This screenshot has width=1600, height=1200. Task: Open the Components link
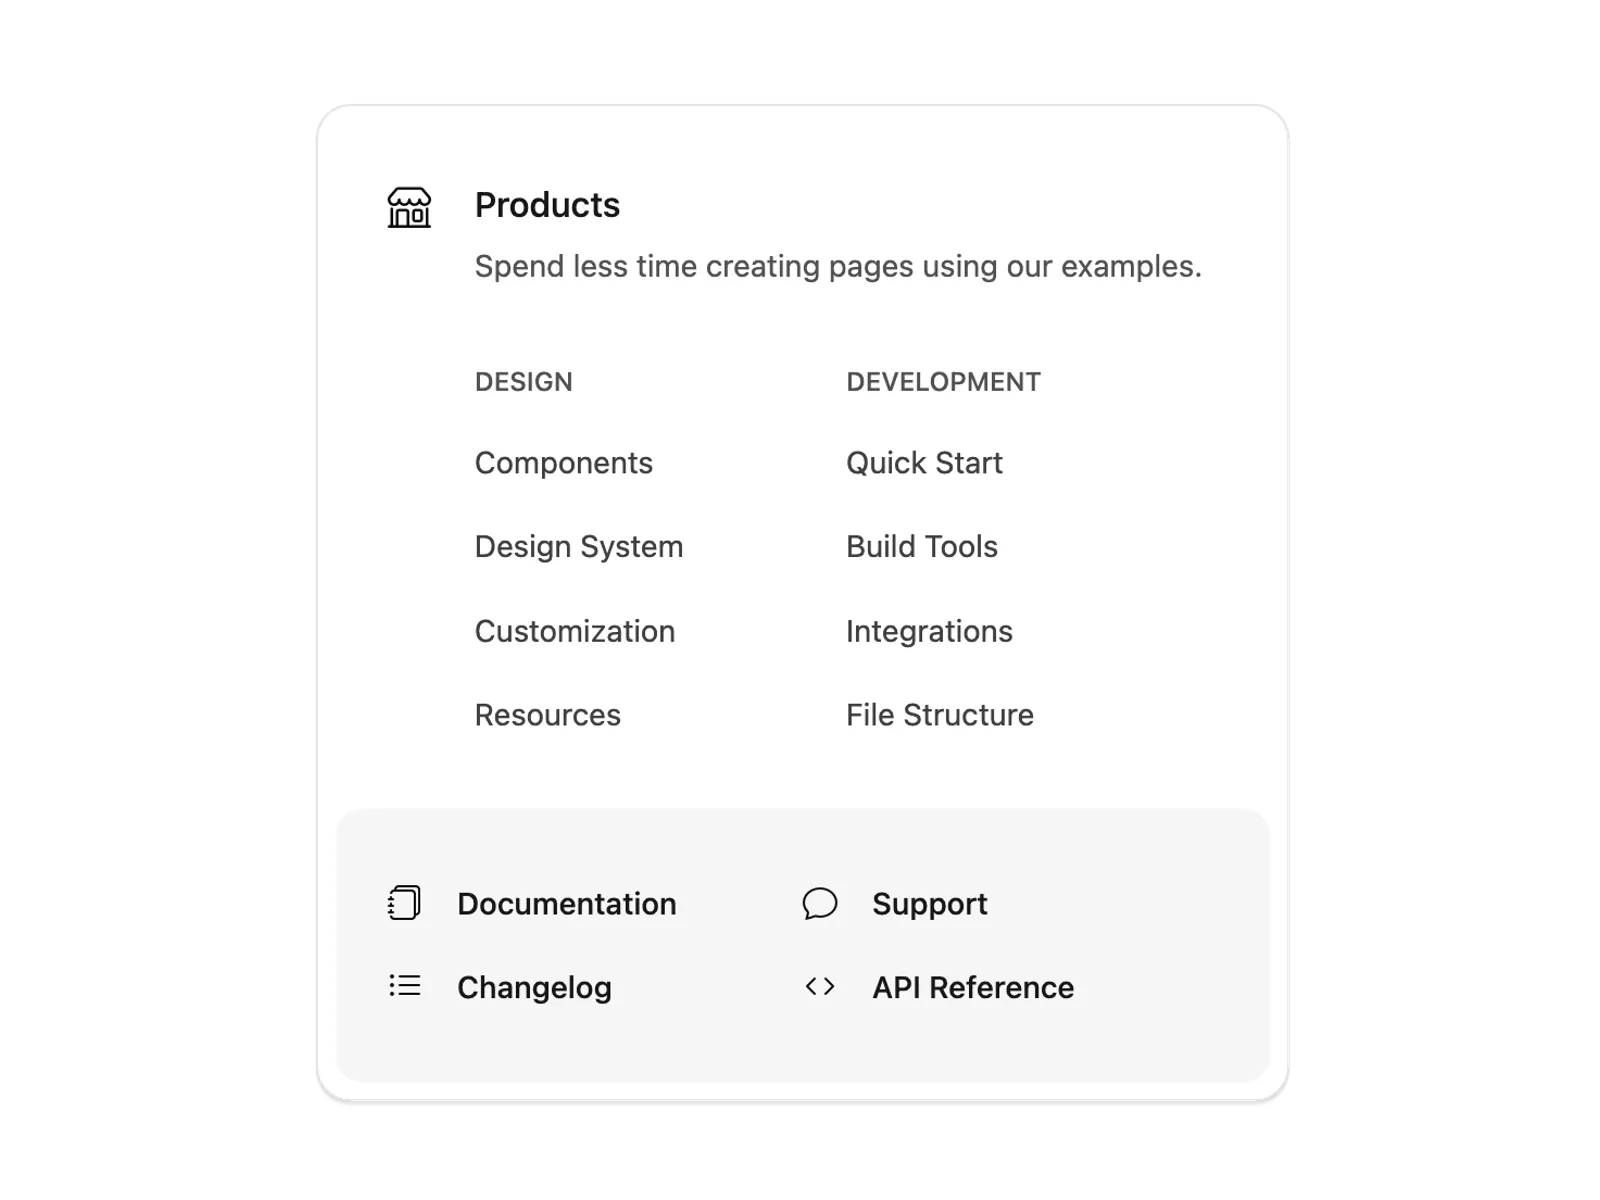coord(563,463)
